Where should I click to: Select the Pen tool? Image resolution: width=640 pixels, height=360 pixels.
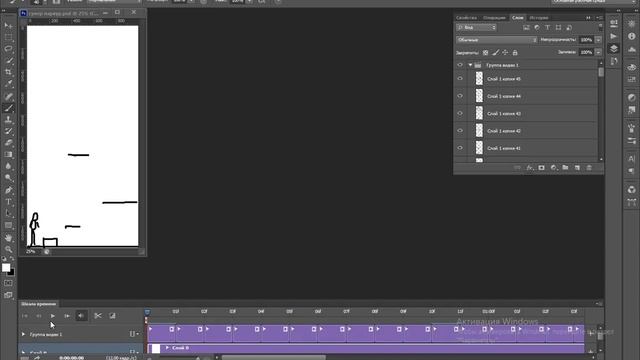(x=8, y=190)
